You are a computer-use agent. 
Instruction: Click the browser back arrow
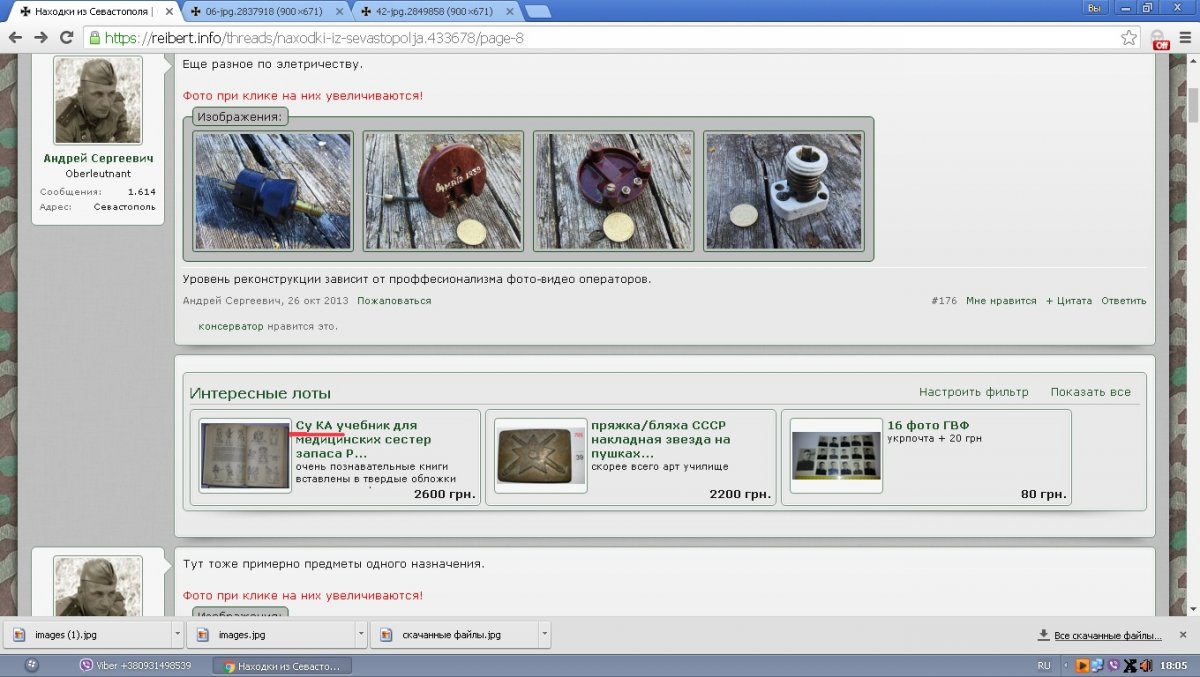coord(15,37)
